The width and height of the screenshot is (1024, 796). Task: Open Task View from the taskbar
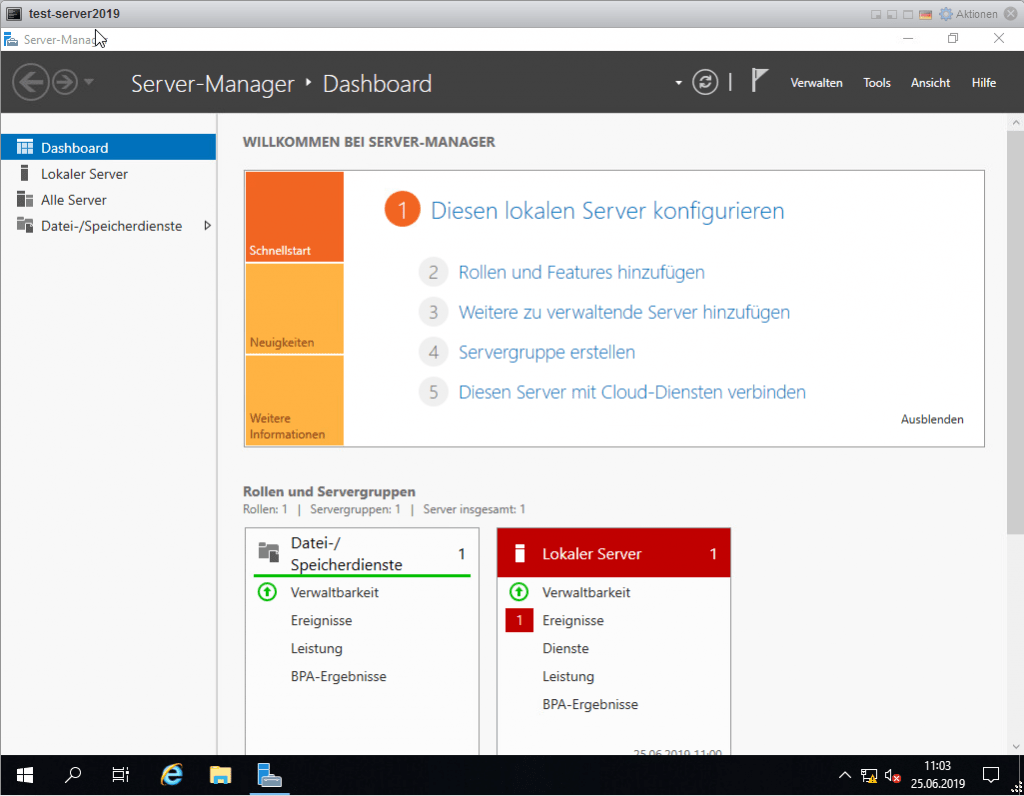coord(120,775)
